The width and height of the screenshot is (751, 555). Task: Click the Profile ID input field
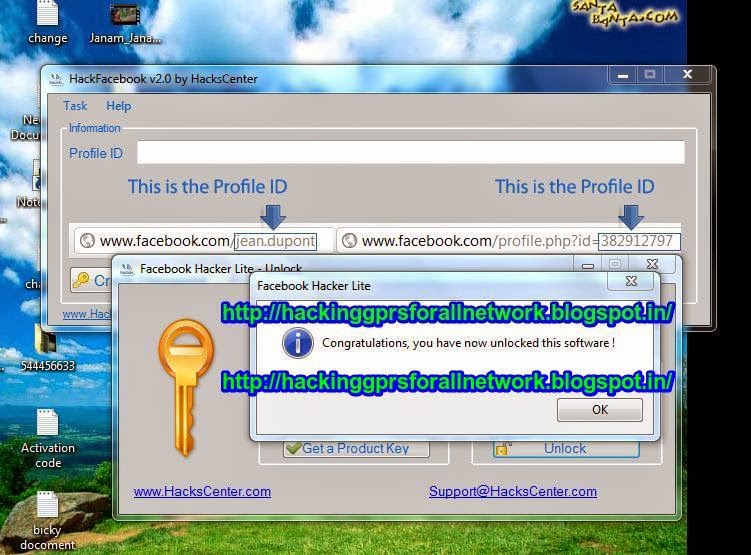pyautogui.click(x=410, y=152)
